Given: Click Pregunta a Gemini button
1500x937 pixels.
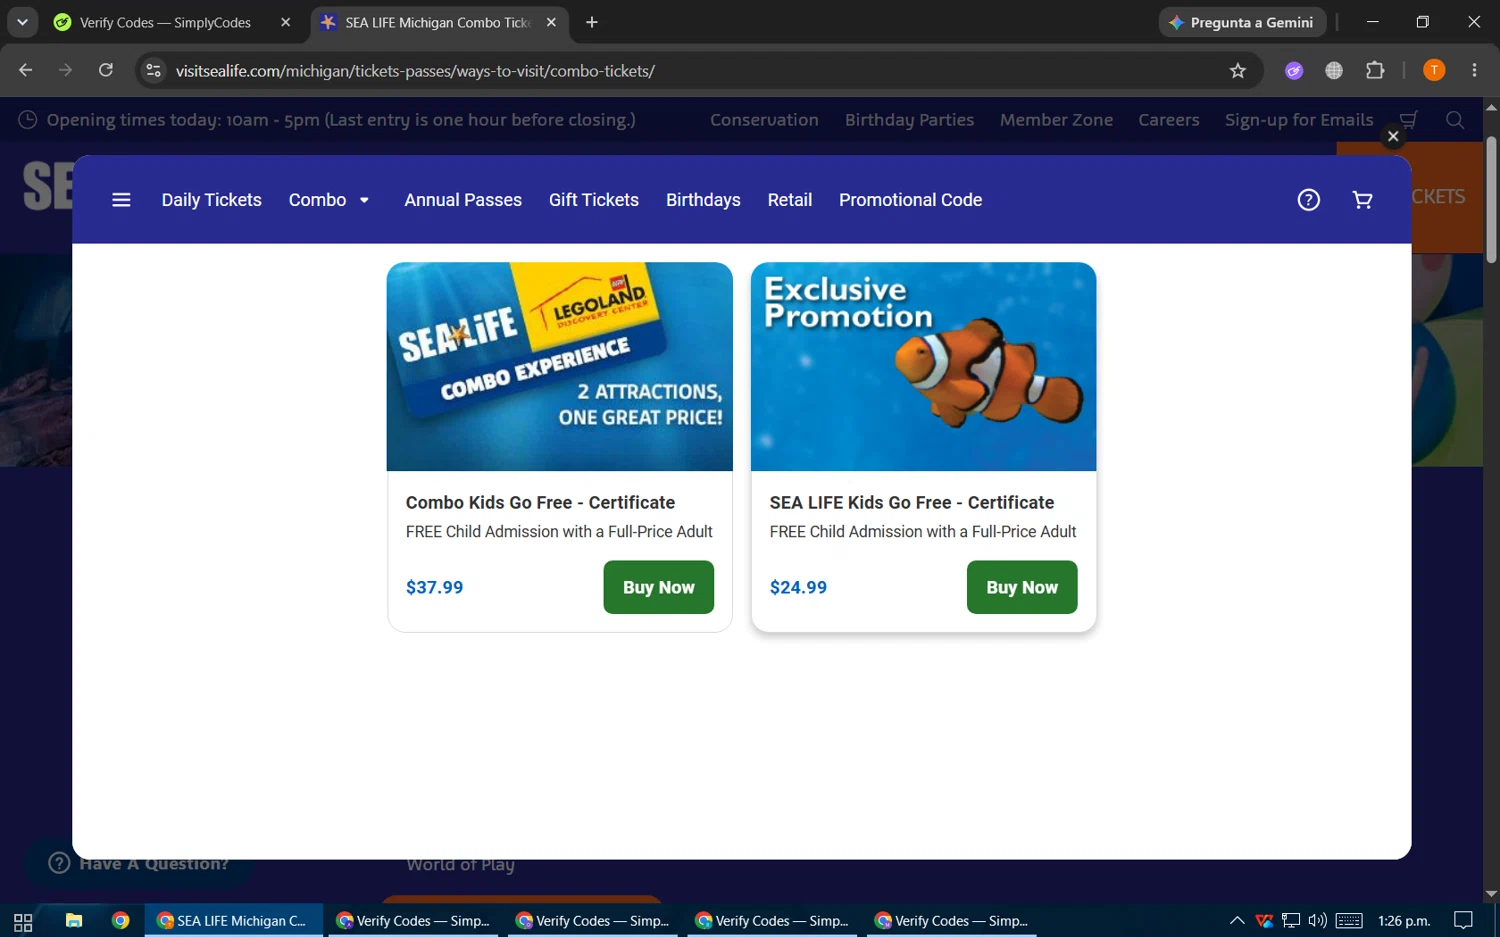Looking at the screenshot, I should coord(1242,22).
